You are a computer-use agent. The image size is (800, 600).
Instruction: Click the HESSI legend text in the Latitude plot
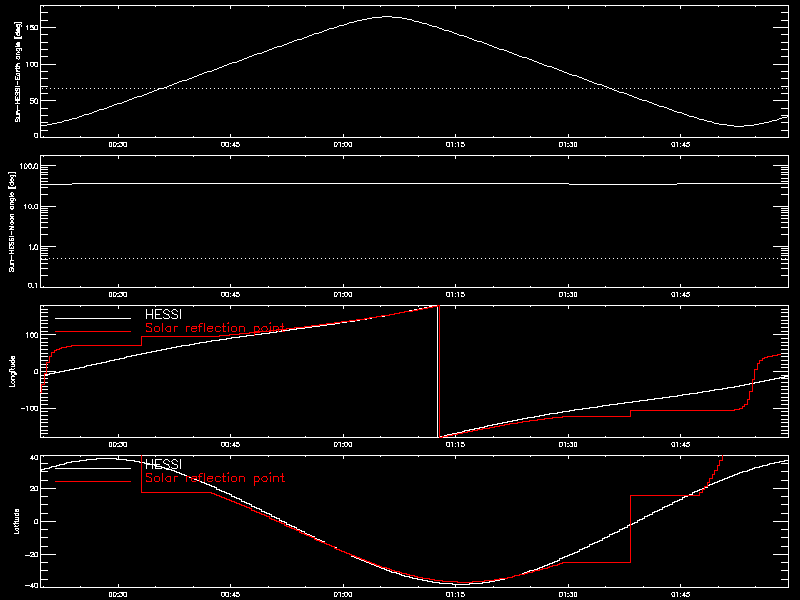pyautogui.click(x=163, y=464)
